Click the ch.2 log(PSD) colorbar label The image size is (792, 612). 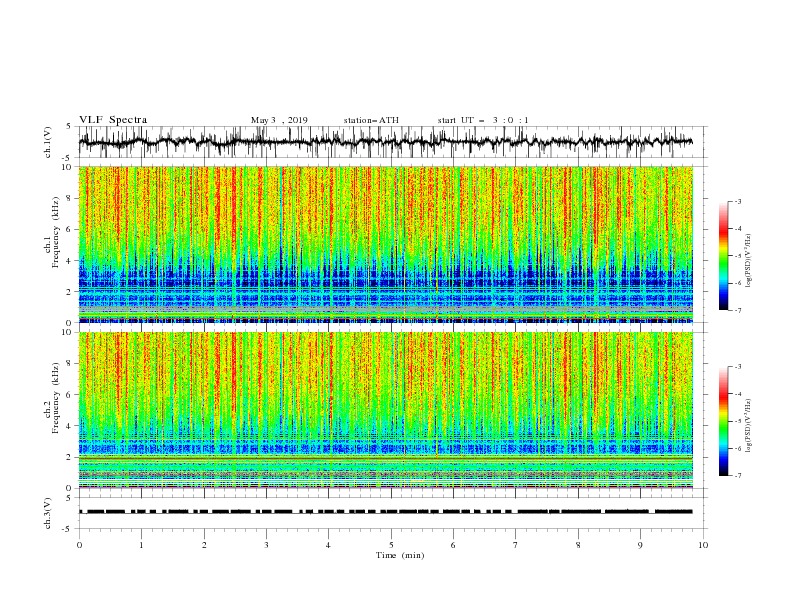748,426
